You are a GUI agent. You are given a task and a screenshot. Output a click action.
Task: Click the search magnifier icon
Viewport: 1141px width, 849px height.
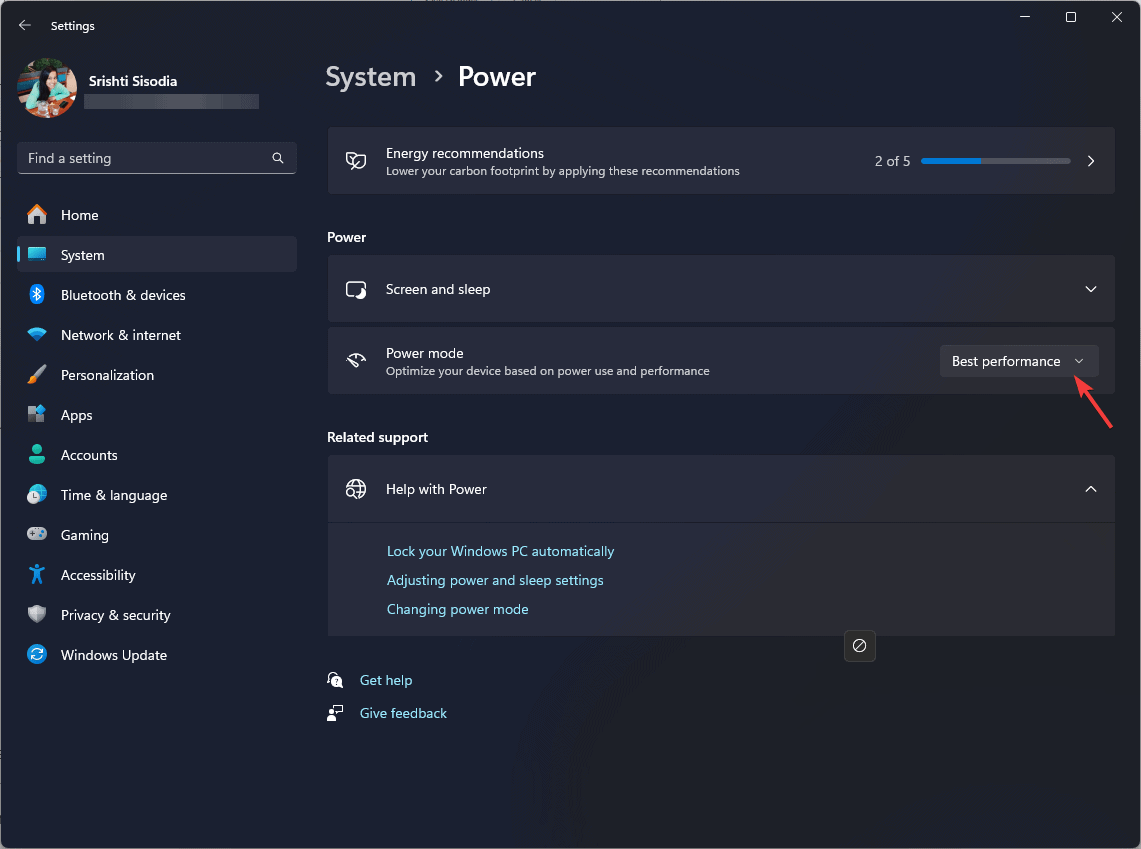click(278, 158)
